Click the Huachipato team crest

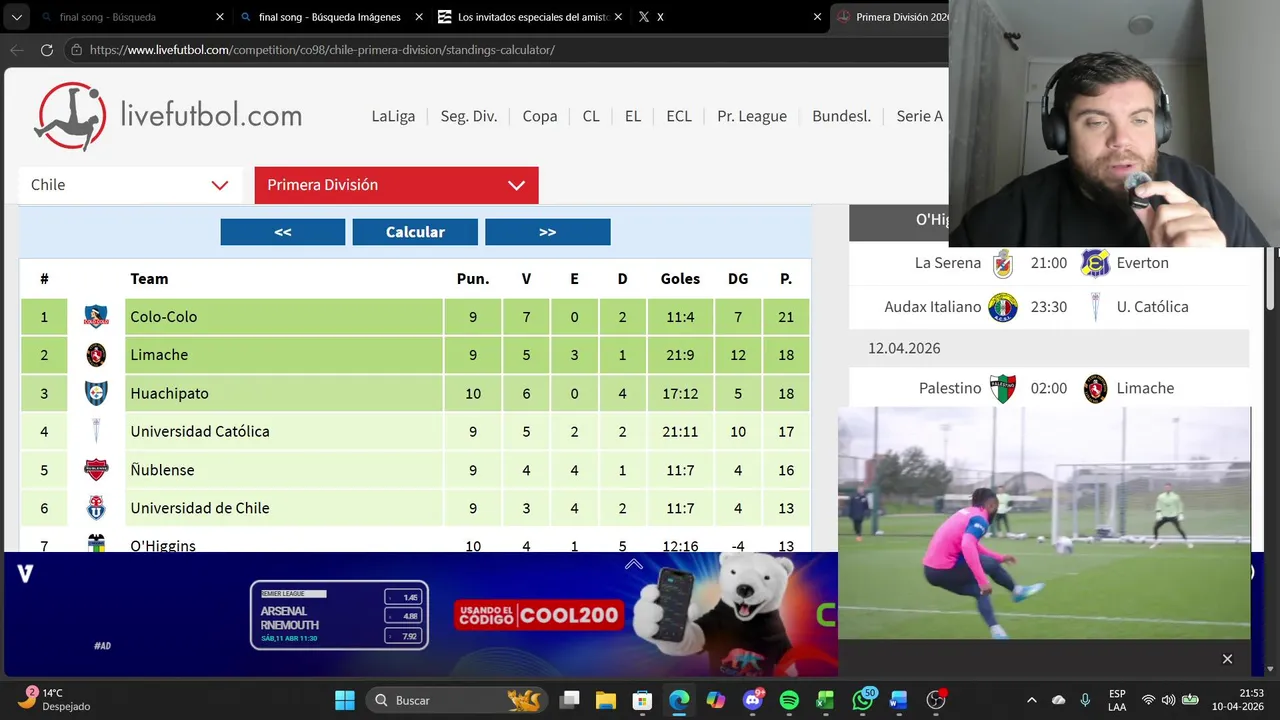point(96,393)
